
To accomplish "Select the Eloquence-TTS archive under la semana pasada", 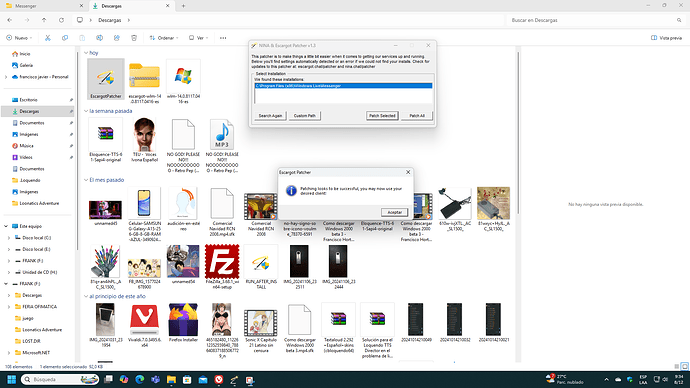I will [x=106, y=140].
